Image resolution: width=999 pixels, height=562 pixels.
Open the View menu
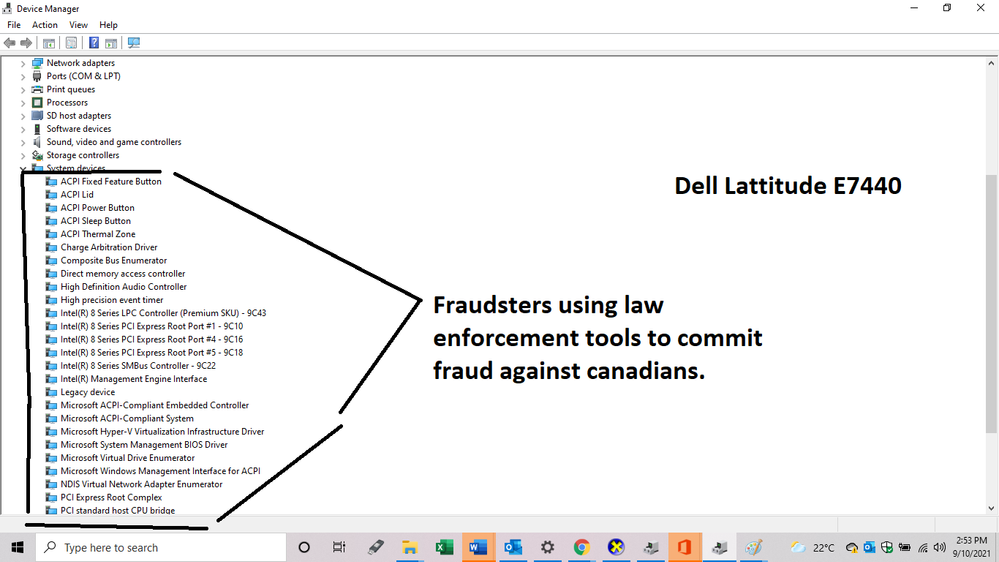78,25
